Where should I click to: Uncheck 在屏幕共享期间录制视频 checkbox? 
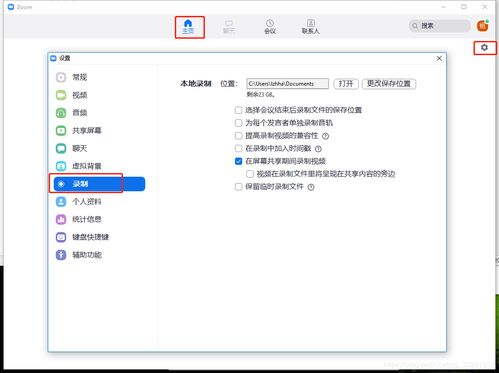click(x=238, y=161)
